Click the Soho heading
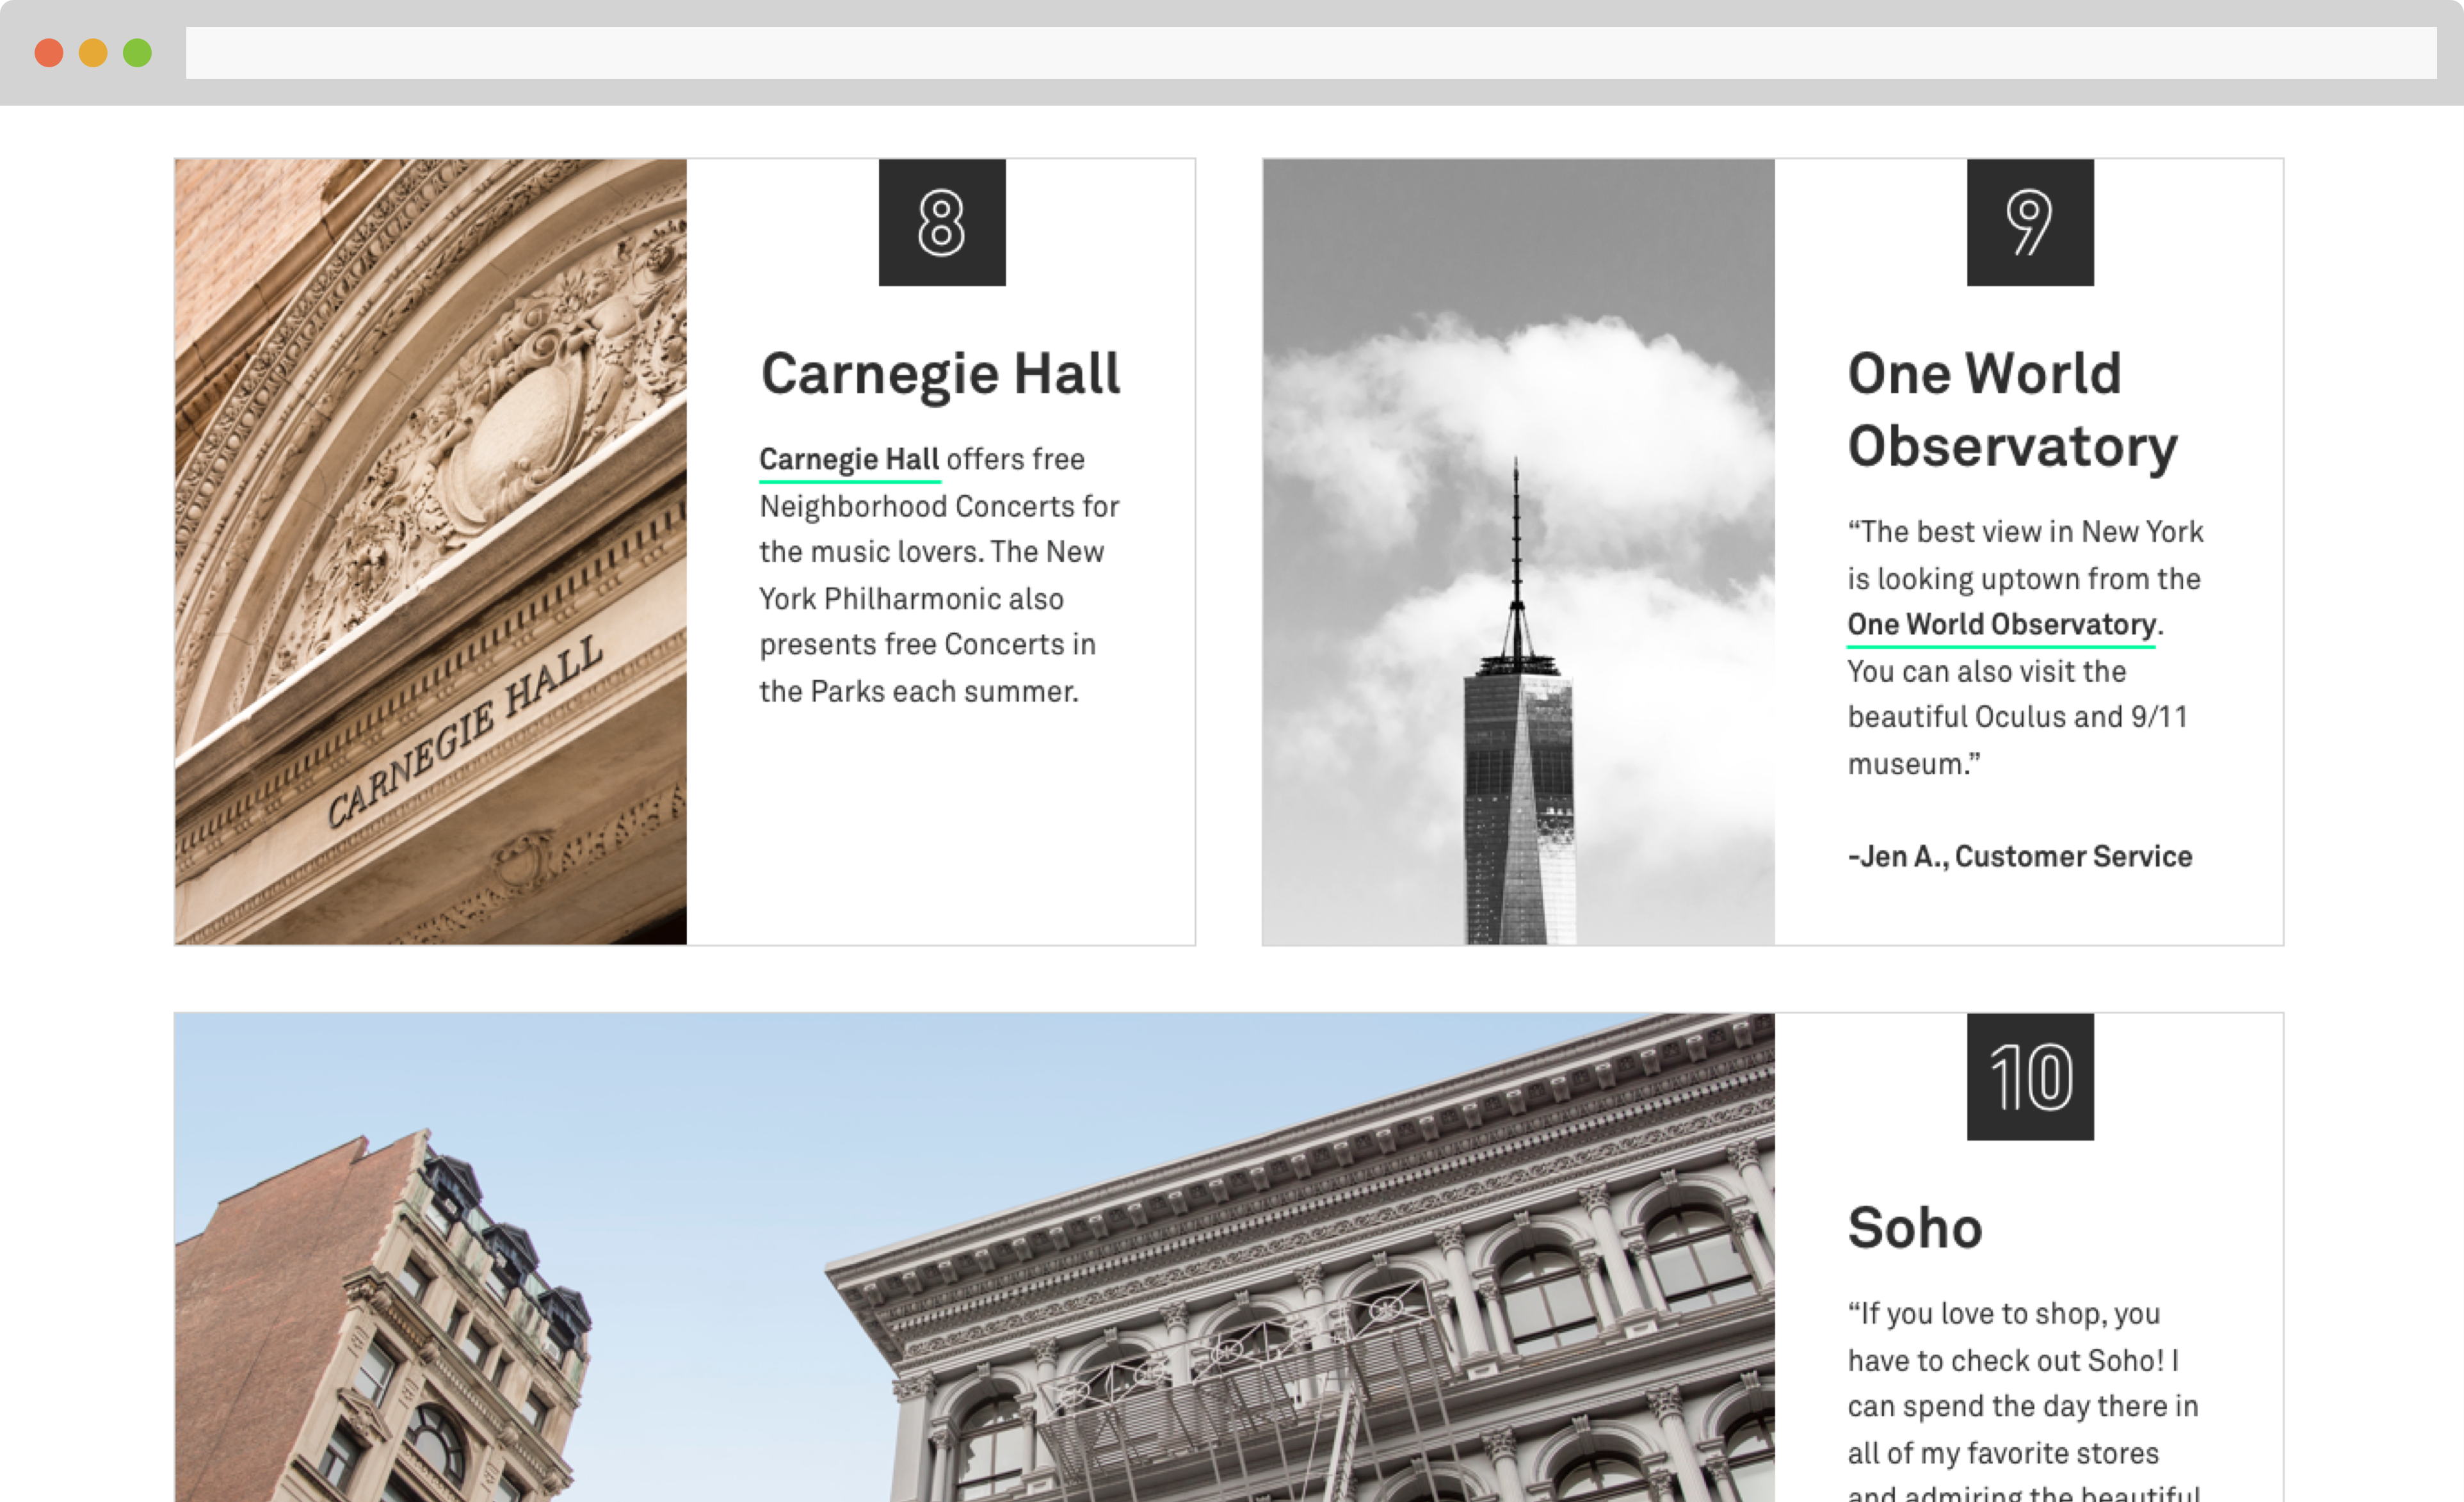The image size is (2464, 1502). click(x=1915, y=1228)
